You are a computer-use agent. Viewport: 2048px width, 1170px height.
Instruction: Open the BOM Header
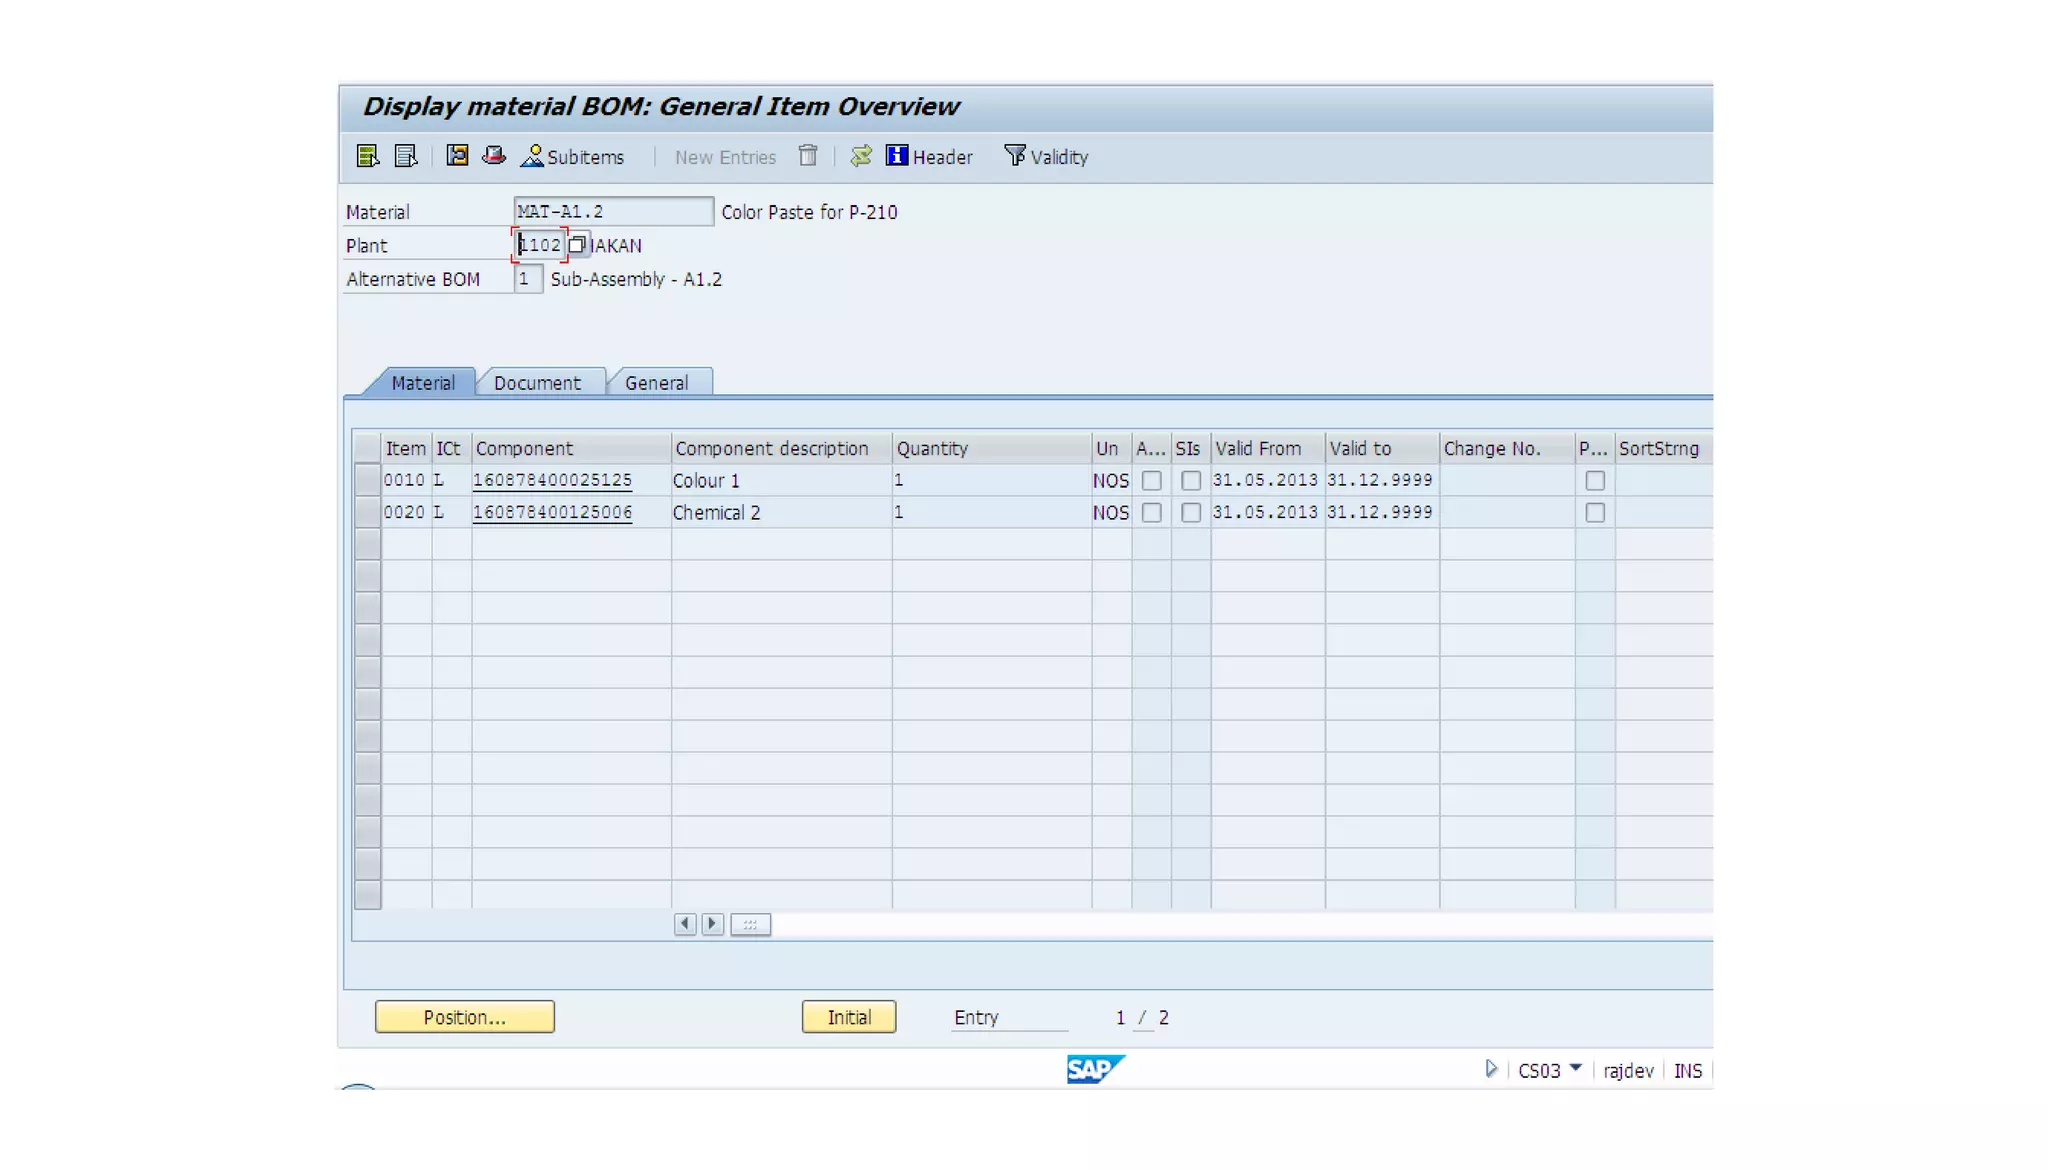click(x=929, y=156)
